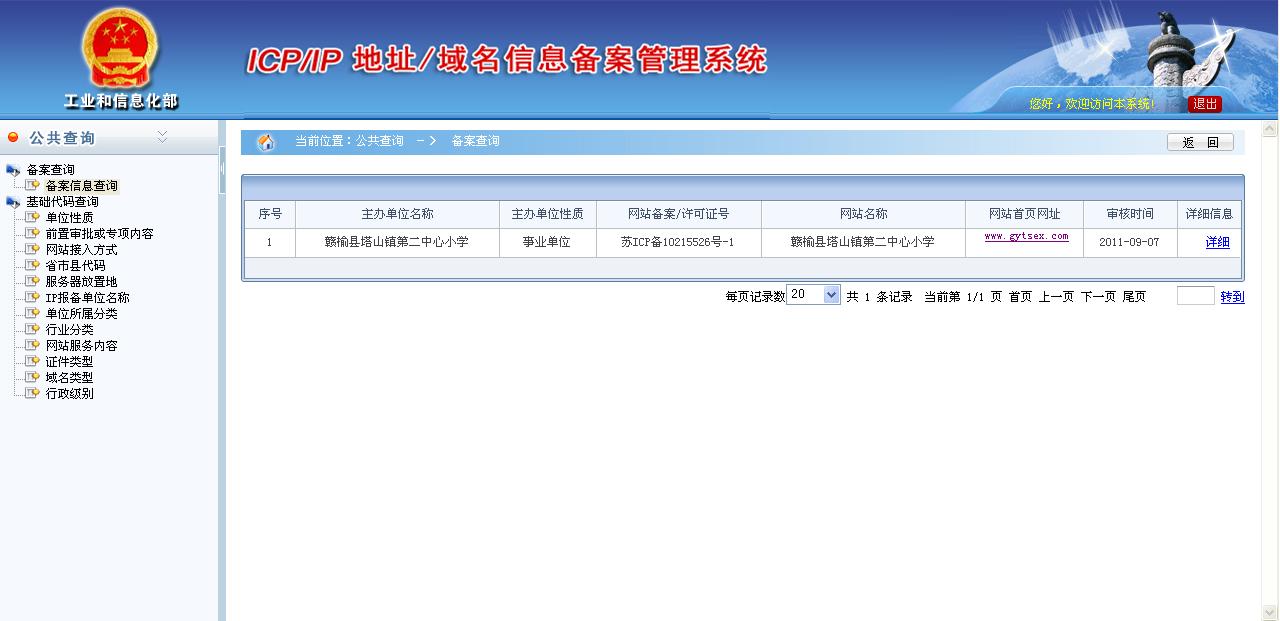Screen dimensions: 1280x621
Task: Click the icon beside 前置审批或专项内容
Action: (x=33, y=233)
